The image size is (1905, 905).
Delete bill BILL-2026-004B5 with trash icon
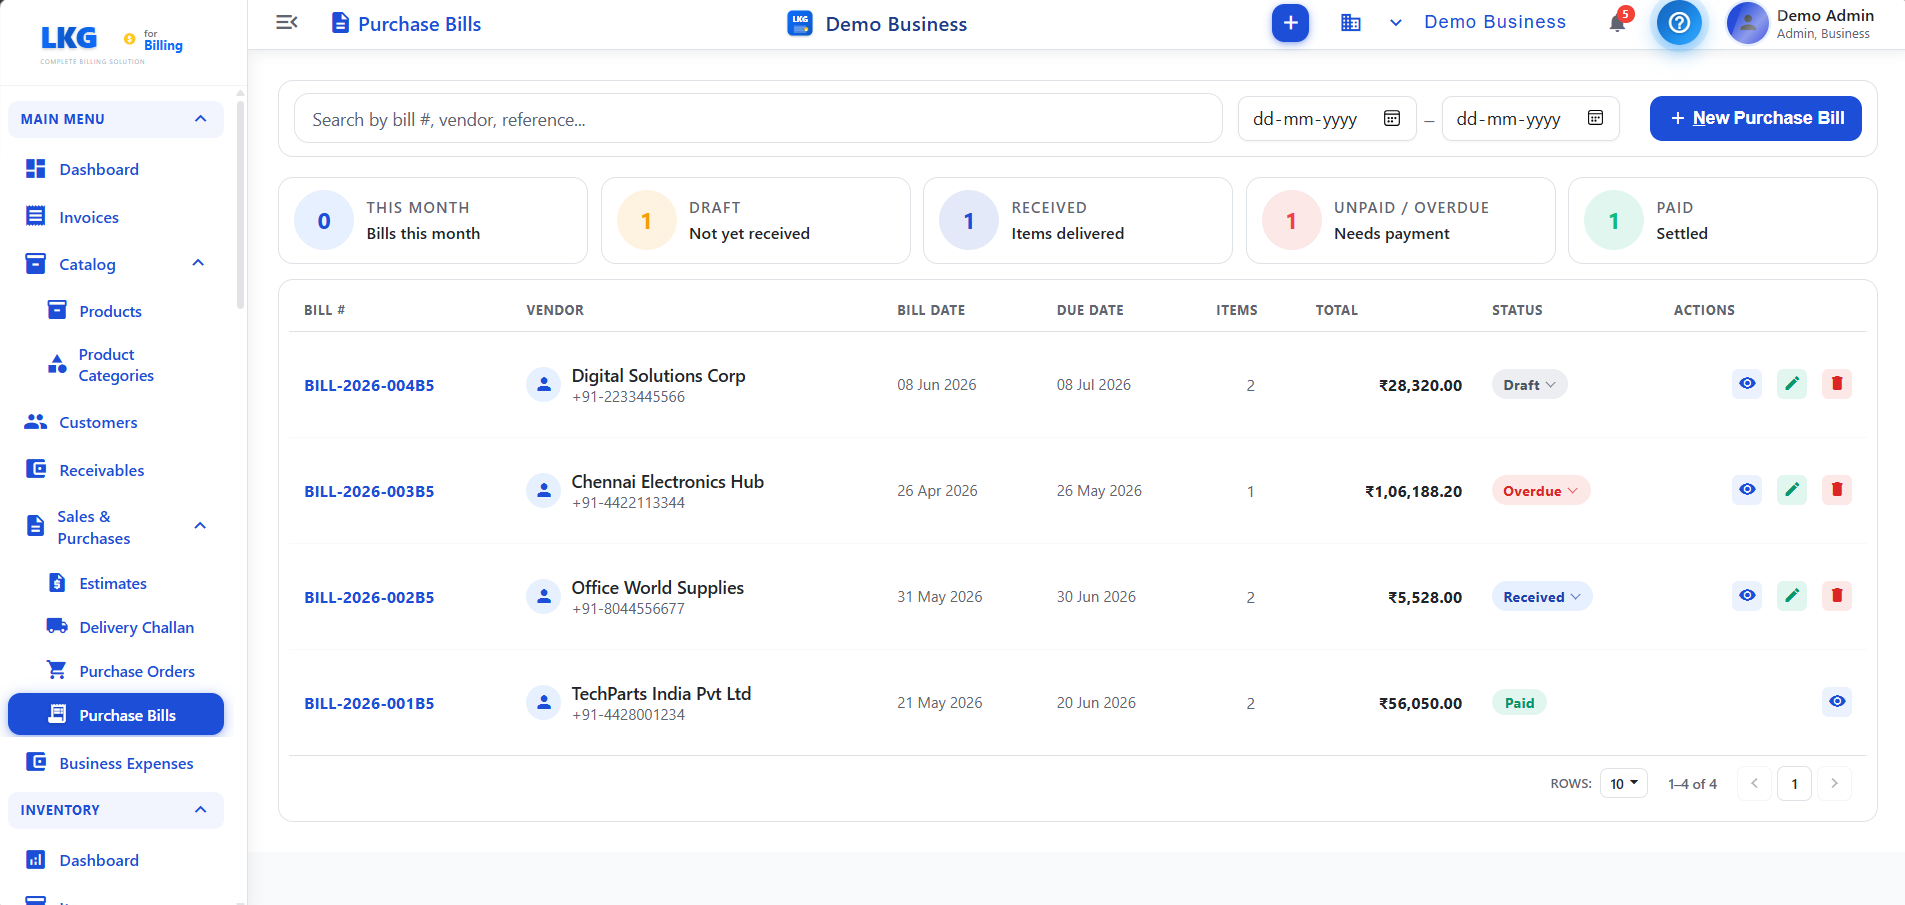point(1837,384)
